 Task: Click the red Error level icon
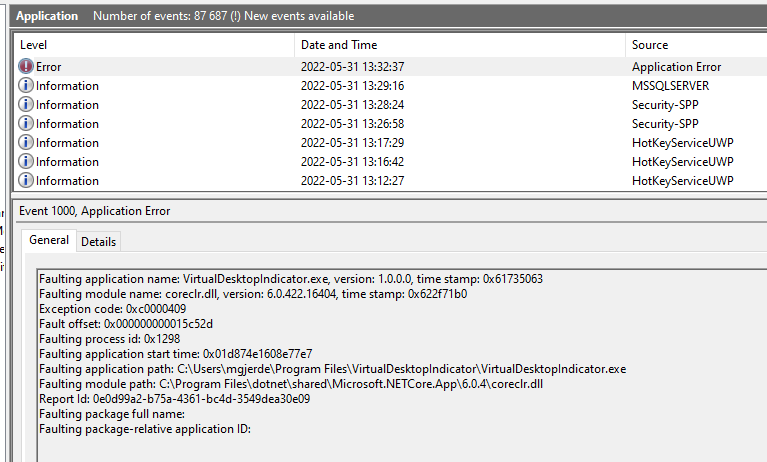click(26, 66)
